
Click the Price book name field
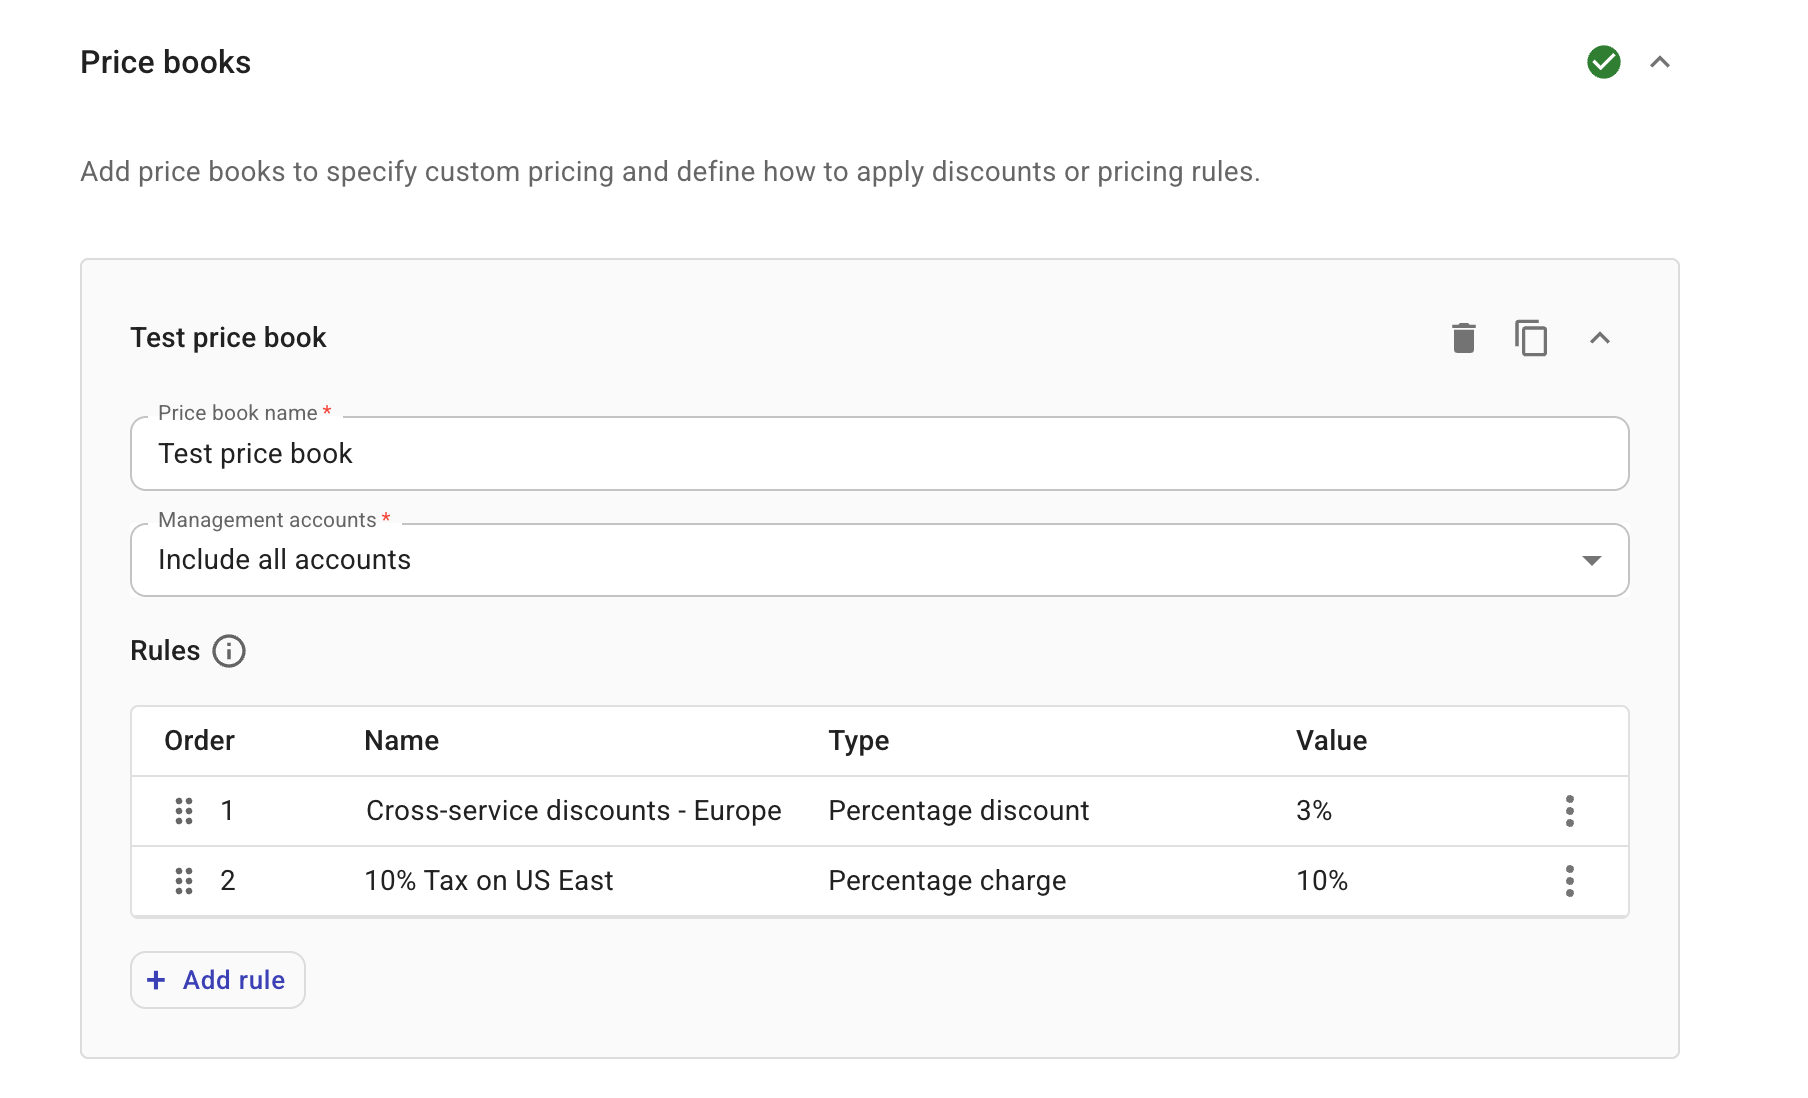[x=879, y=454]
